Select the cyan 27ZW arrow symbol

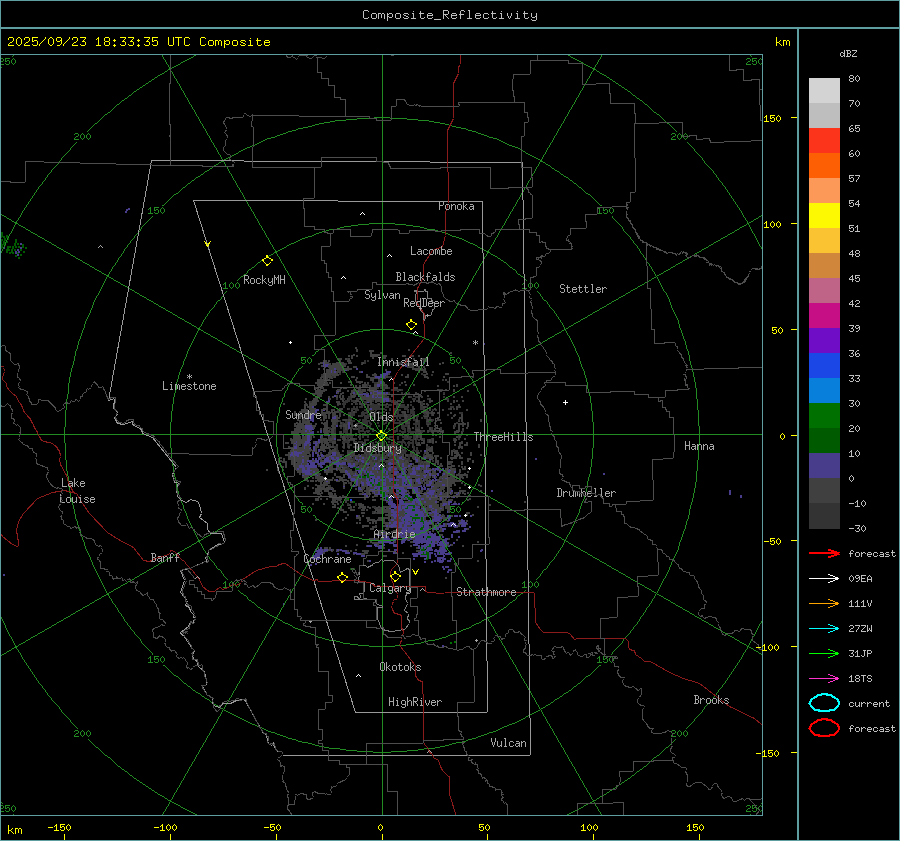[x=824, y=628]
